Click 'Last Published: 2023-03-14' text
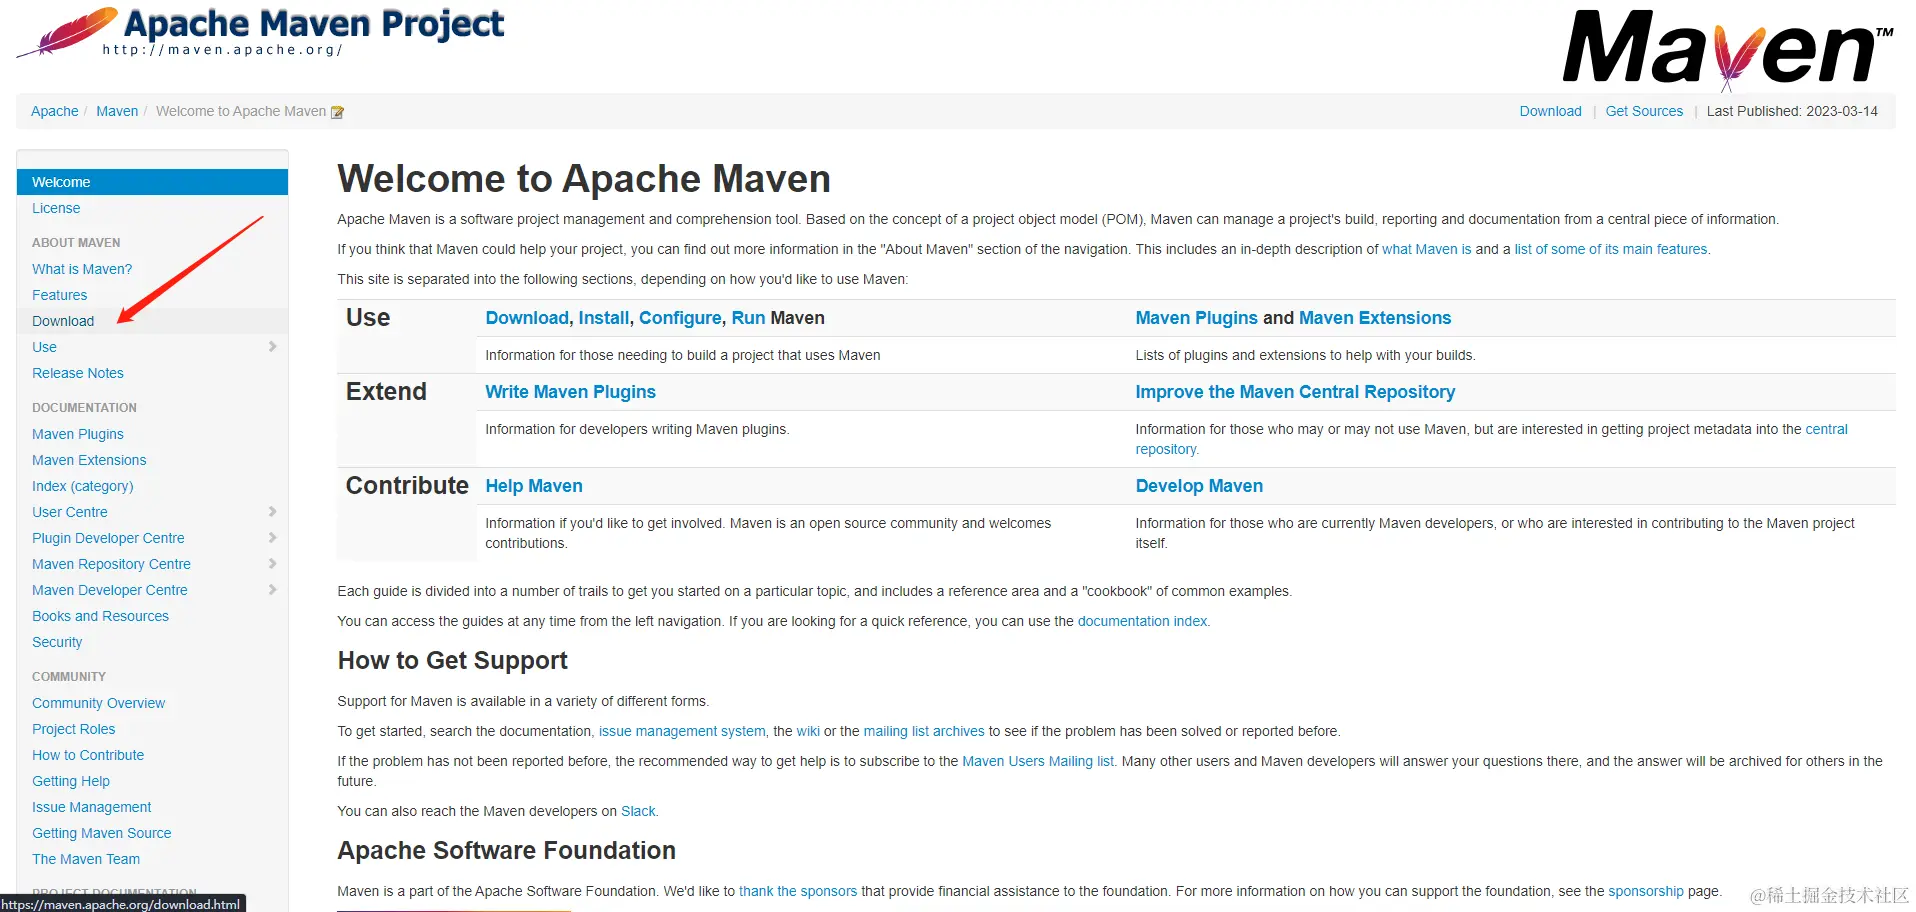Image resolution: width=1916 pixels, height=912 pixels. click(1792, 111)
